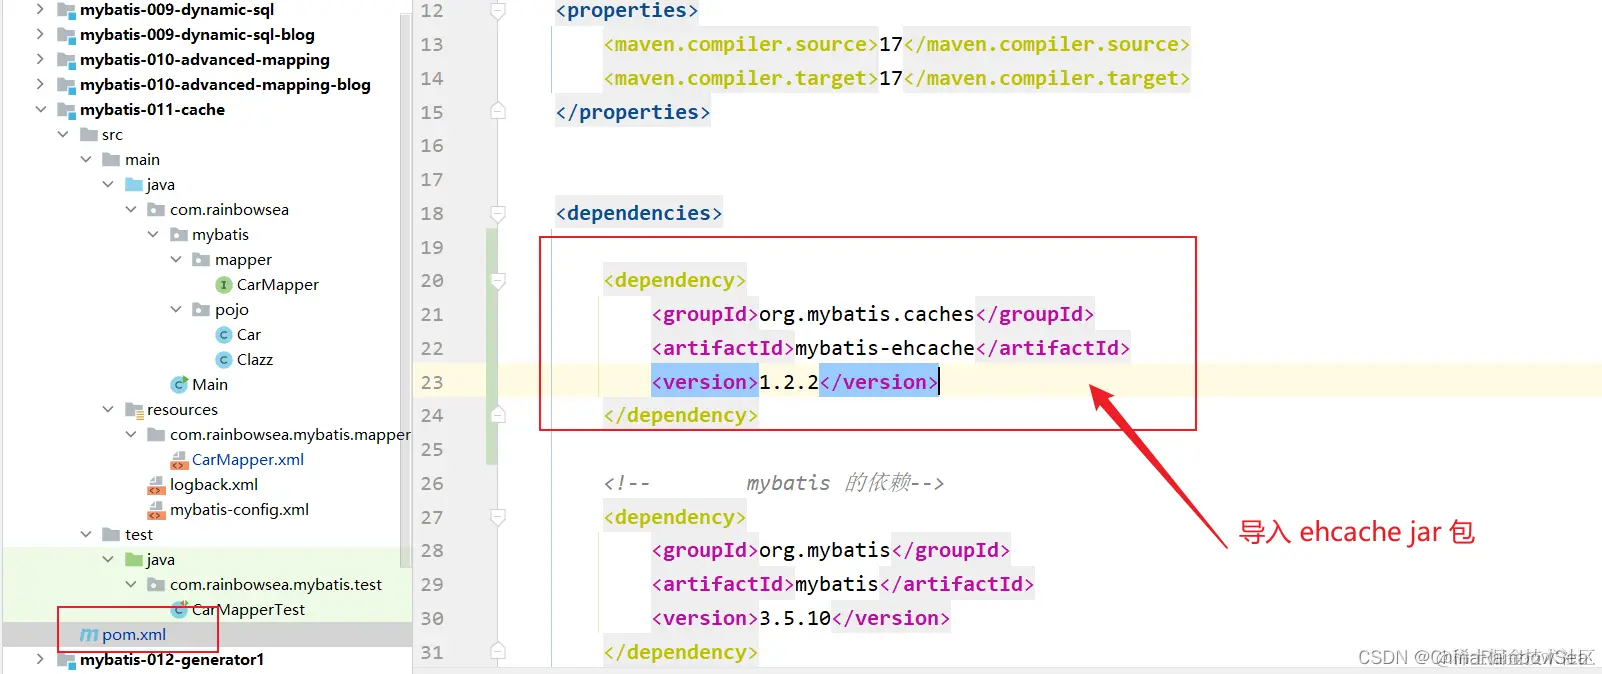The image size is (1602, 674).
Task: Collapse the pojo package
Action: pyautogui.click(x=176, y=310)
